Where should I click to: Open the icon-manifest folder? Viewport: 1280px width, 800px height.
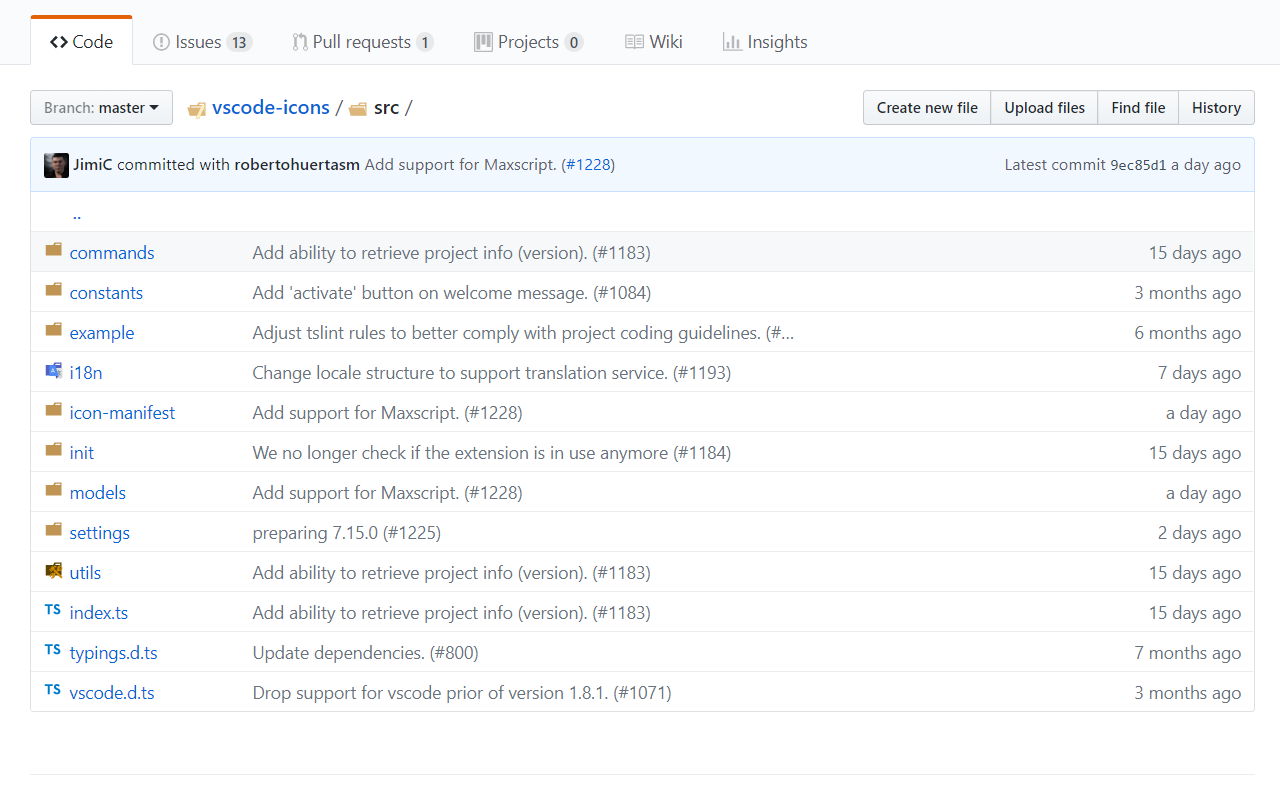pos(122,413)
